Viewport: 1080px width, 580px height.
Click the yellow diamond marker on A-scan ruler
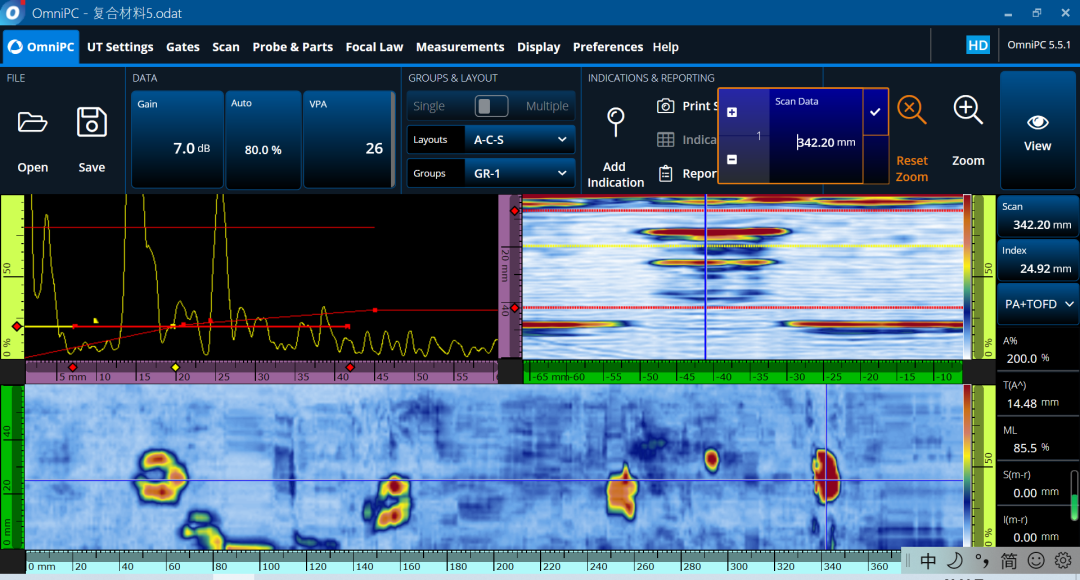click(x=176, y=368)
